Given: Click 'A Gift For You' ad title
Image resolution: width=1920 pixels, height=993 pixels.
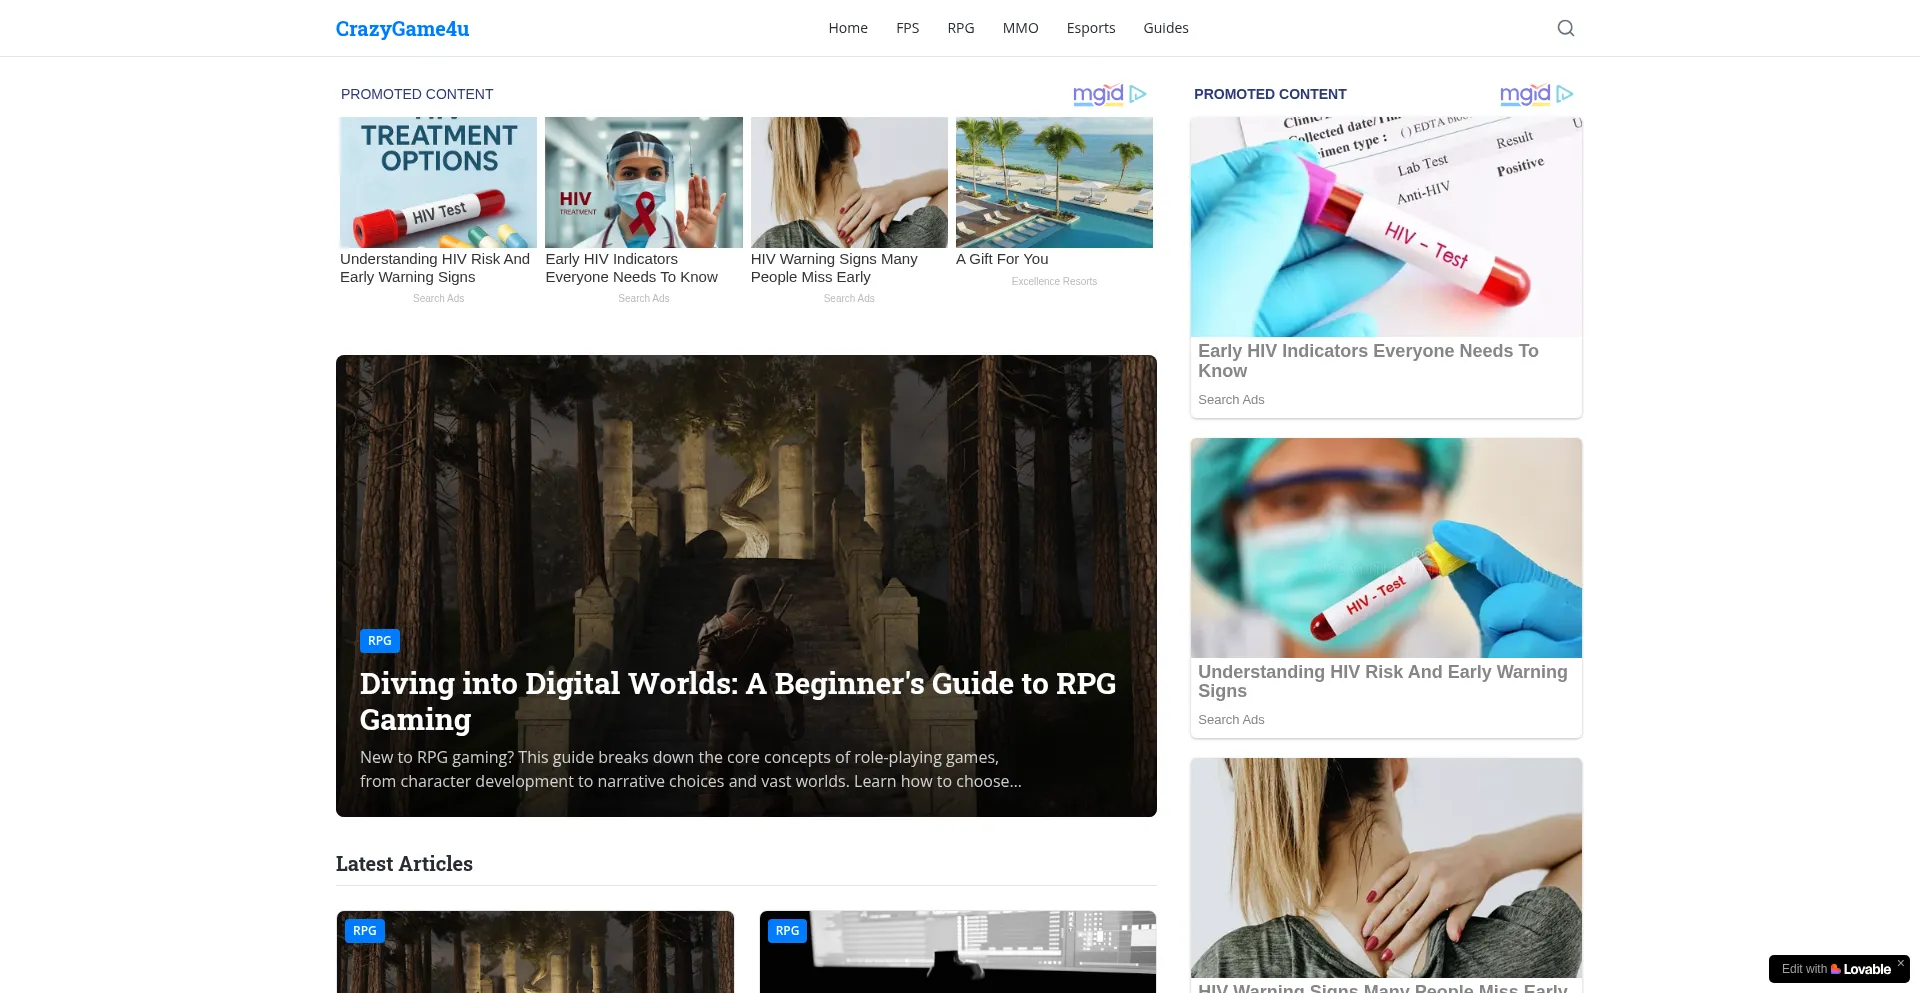Looking at the screenshot, I should tap(1002, 259).
